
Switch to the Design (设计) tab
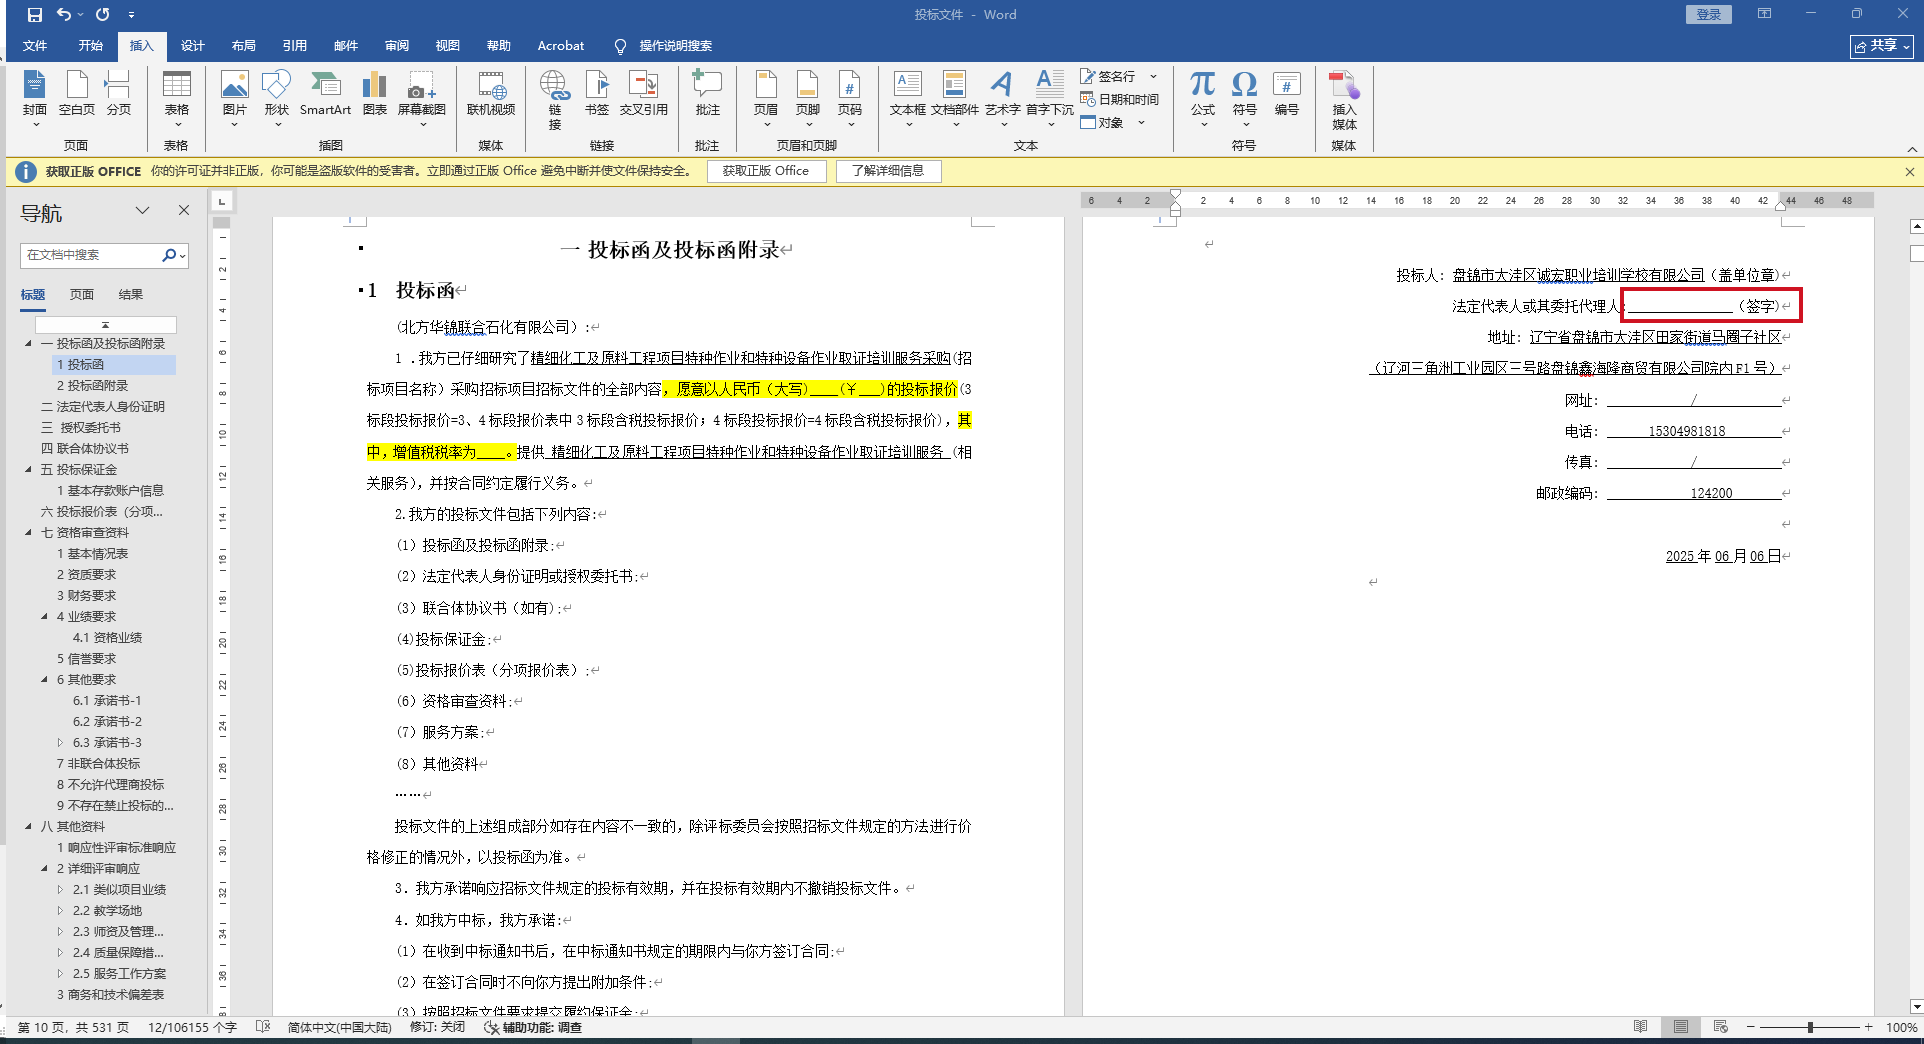(193, 46)
